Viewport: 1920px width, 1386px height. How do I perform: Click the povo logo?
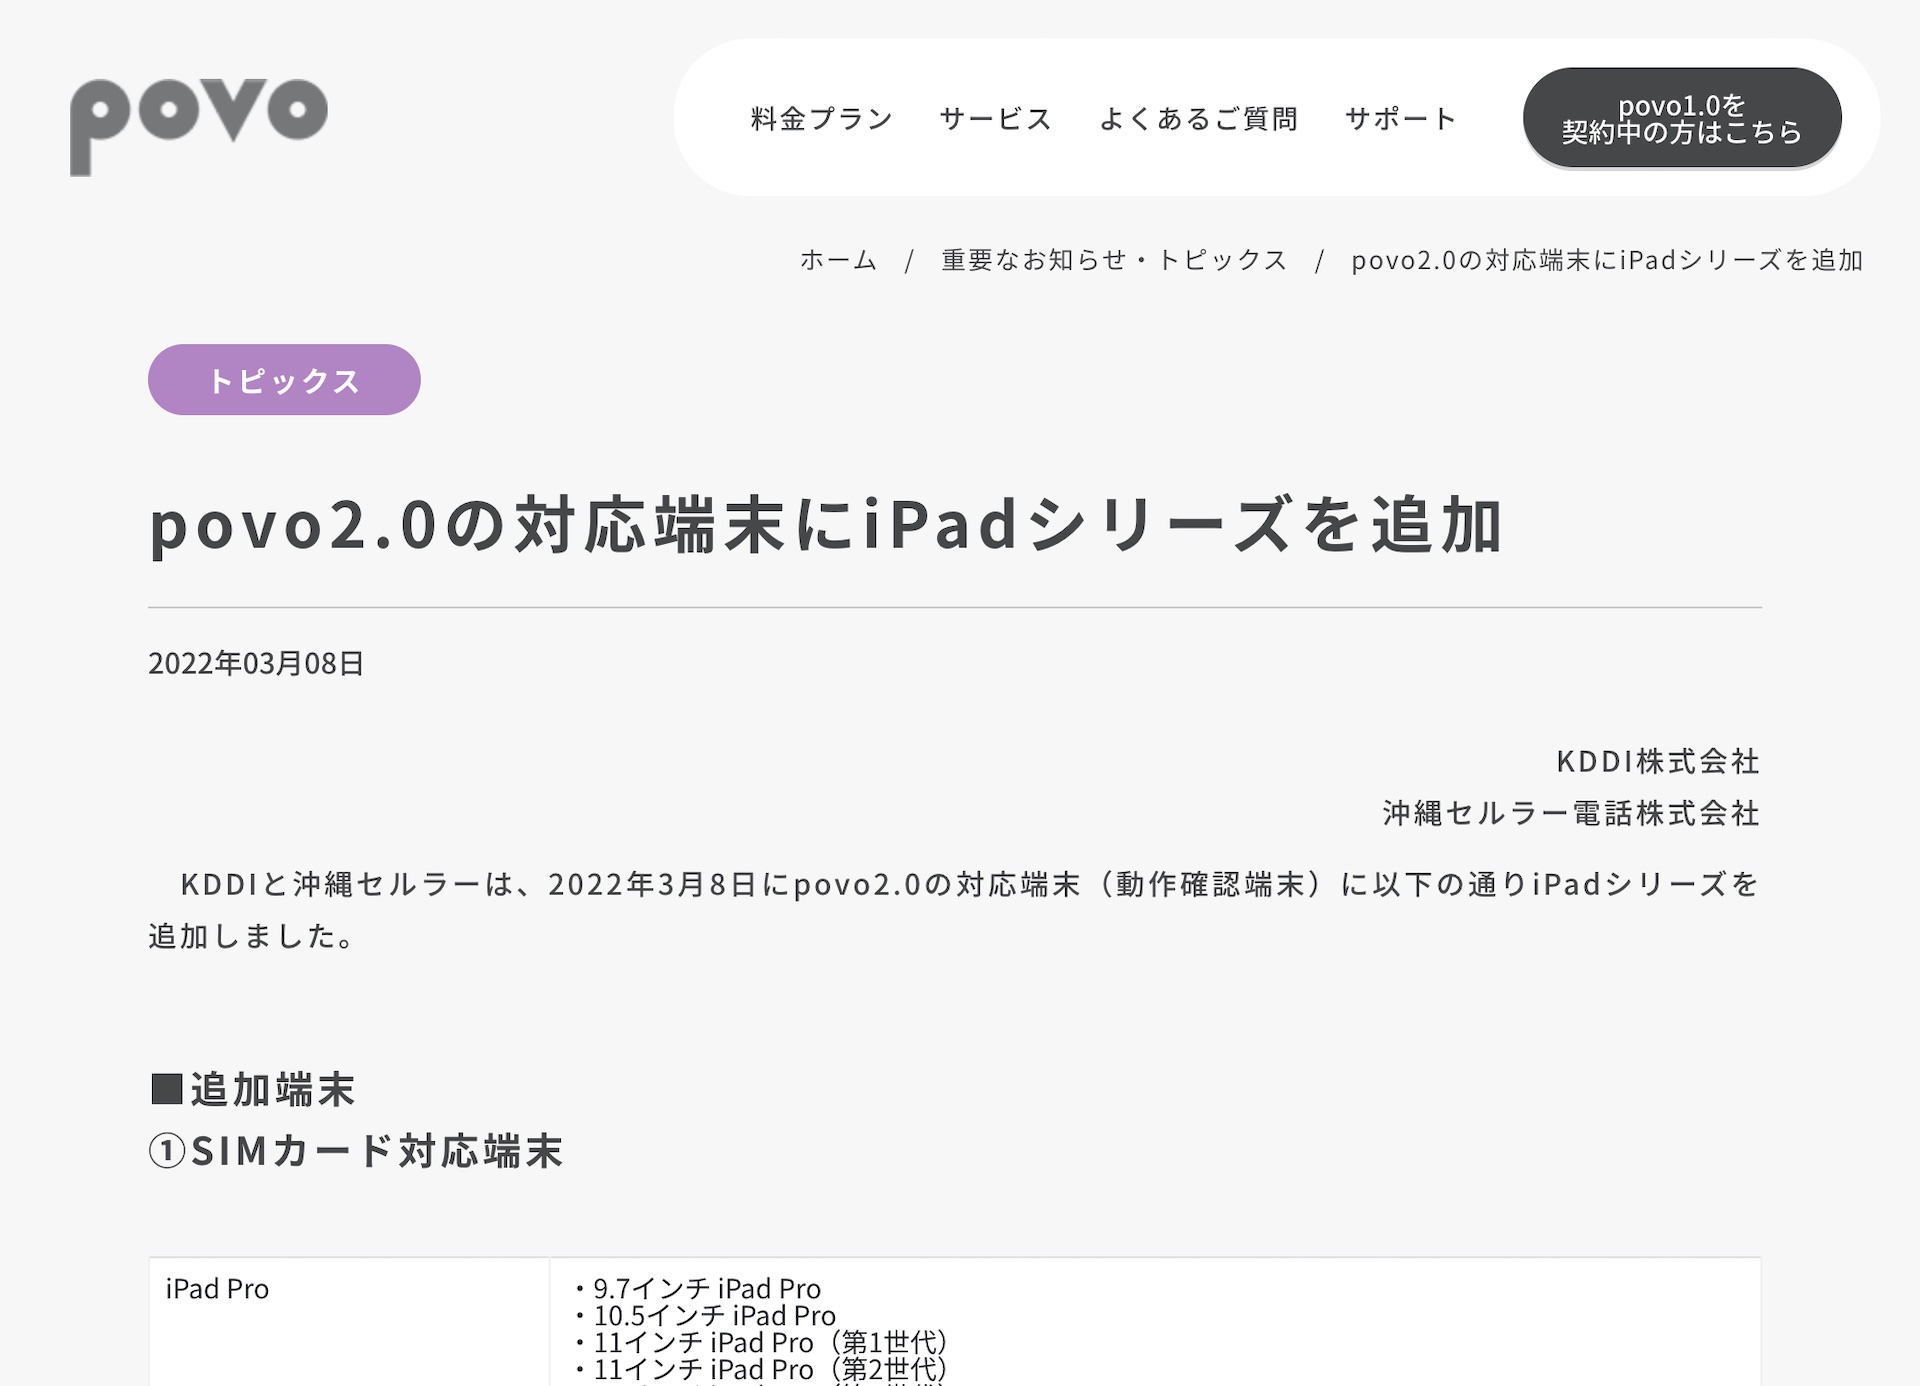point(198,124)
